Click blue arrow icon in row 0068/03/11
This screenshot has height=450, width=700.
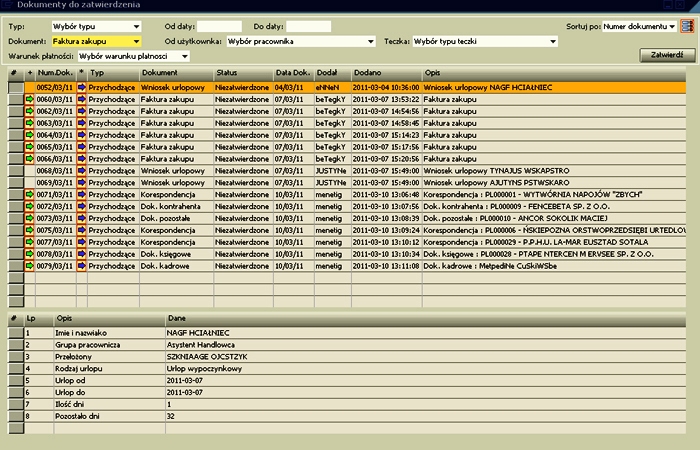coord(81,171)
